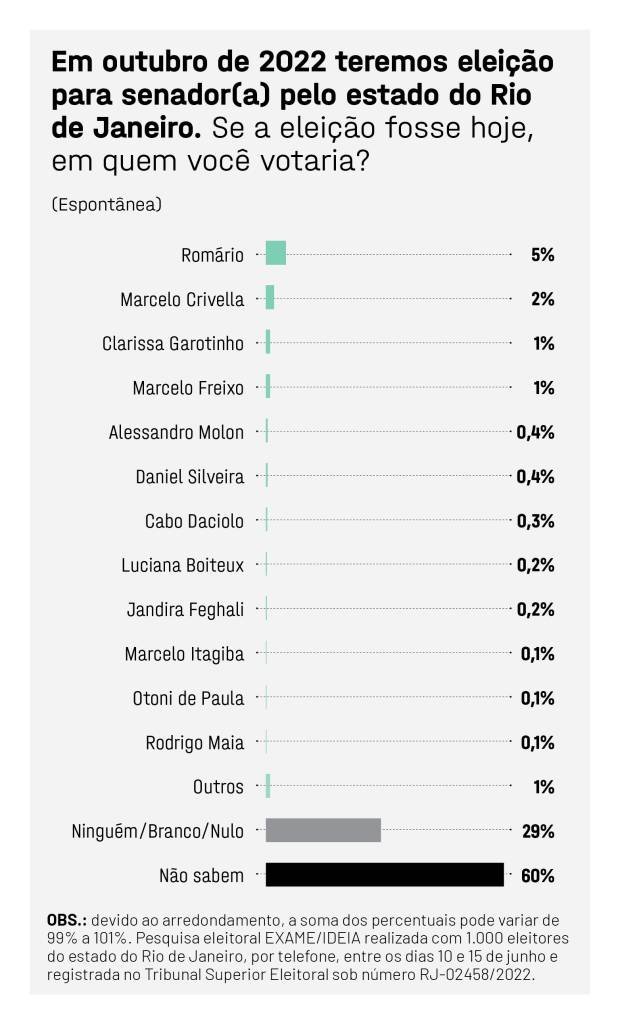Click the Luciana Boiteux label
This screenshot has height=1024, width=620.
pos(183,566)
